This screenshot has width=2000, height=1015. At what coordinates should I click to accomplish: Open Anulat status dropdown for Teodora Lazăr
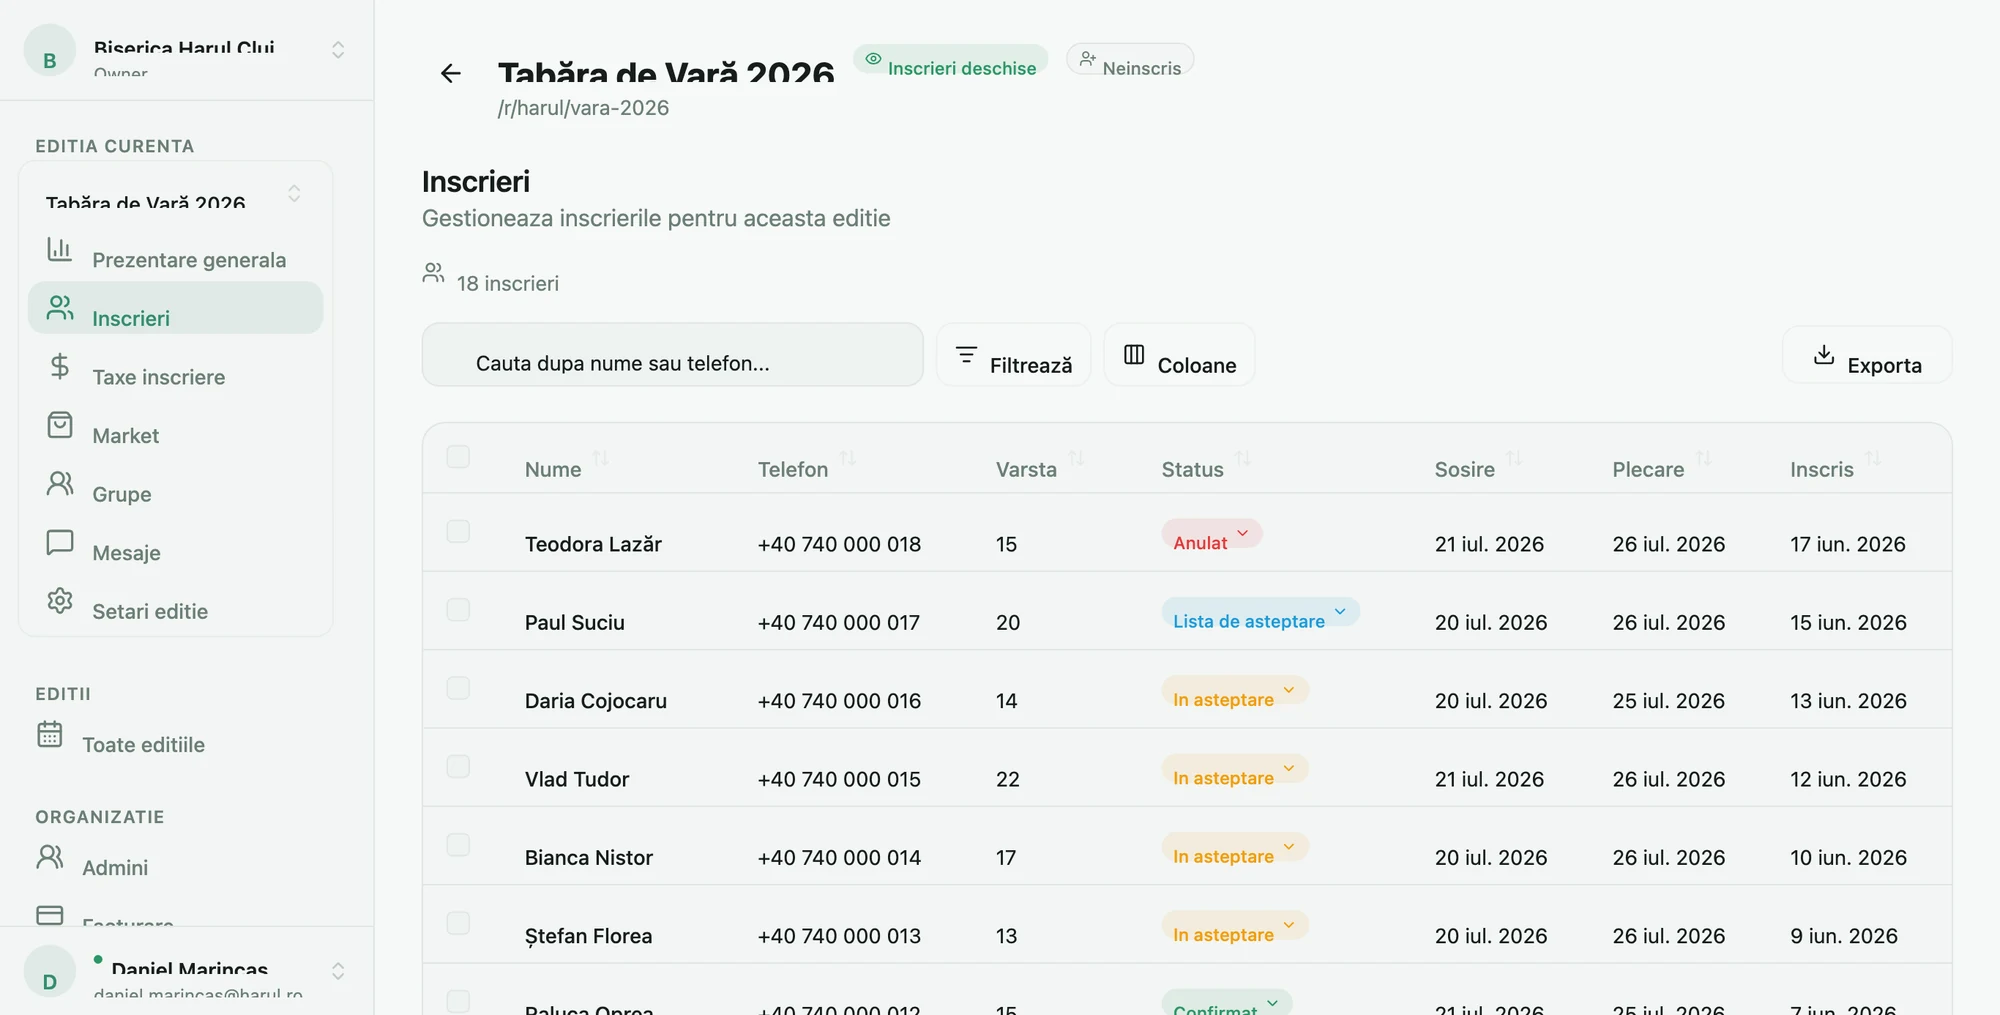[x=1211, y=534]
